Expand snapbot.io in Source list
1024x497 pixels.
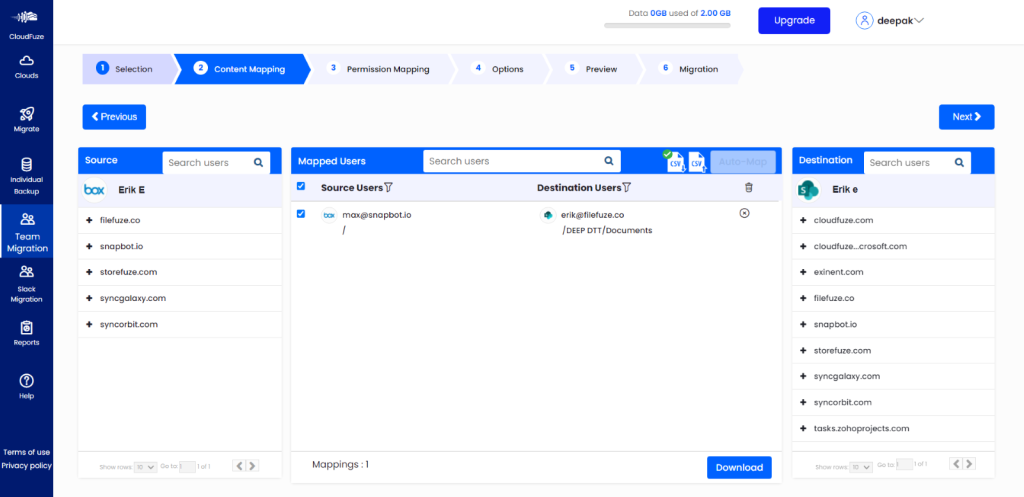pyautogui.click(x=89, y=246)
